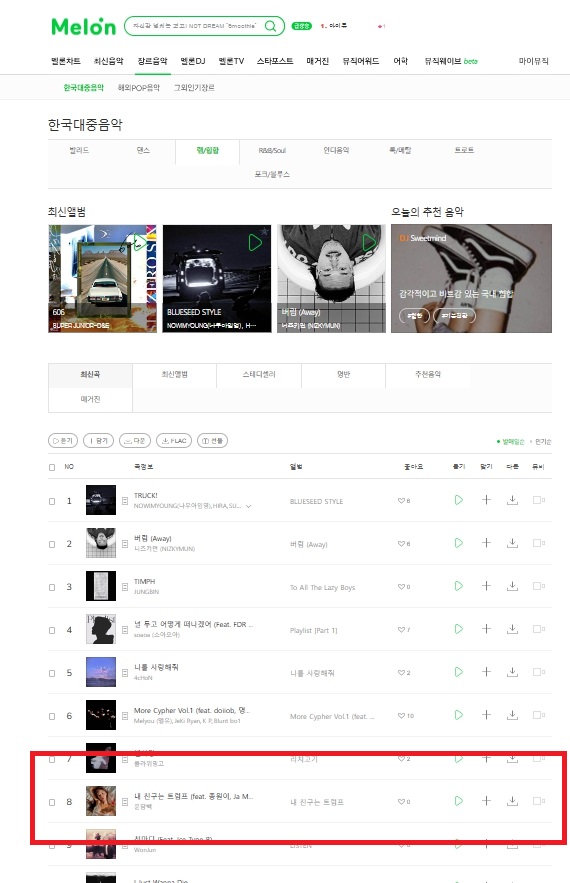Image resolution: width=570 pixels, height=883 pixels.
Task: Click the search magnifier icon
Action: pyautogui.click(x=271, y=26)
